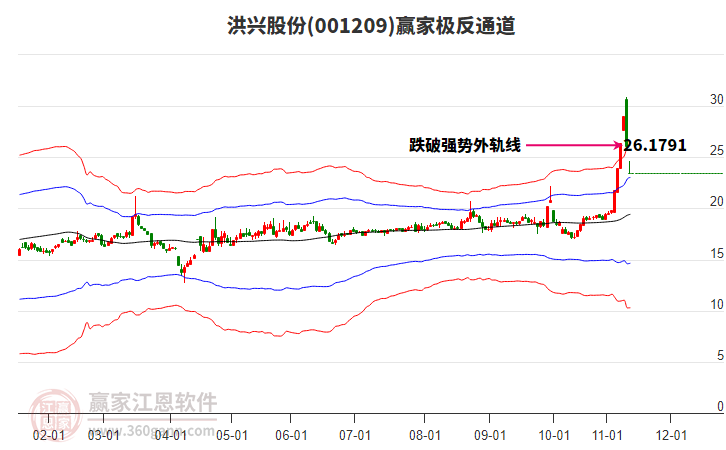Image resolution: width=726 pixels, height=450 pixels.
Task: Click the y-axis label 10
Action: (717, 305)
